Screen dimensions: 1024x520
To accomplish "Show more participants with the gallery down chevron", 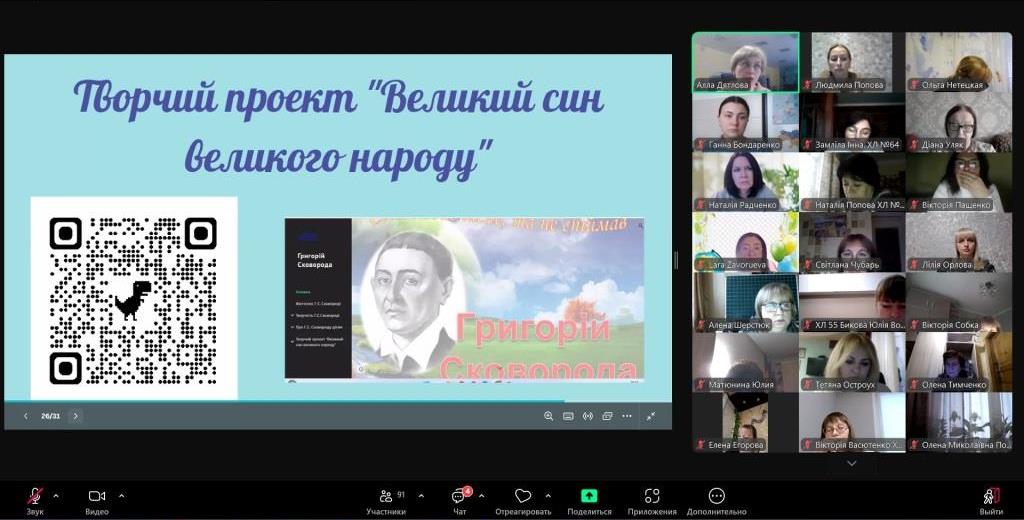I will [x=852, y=463].
